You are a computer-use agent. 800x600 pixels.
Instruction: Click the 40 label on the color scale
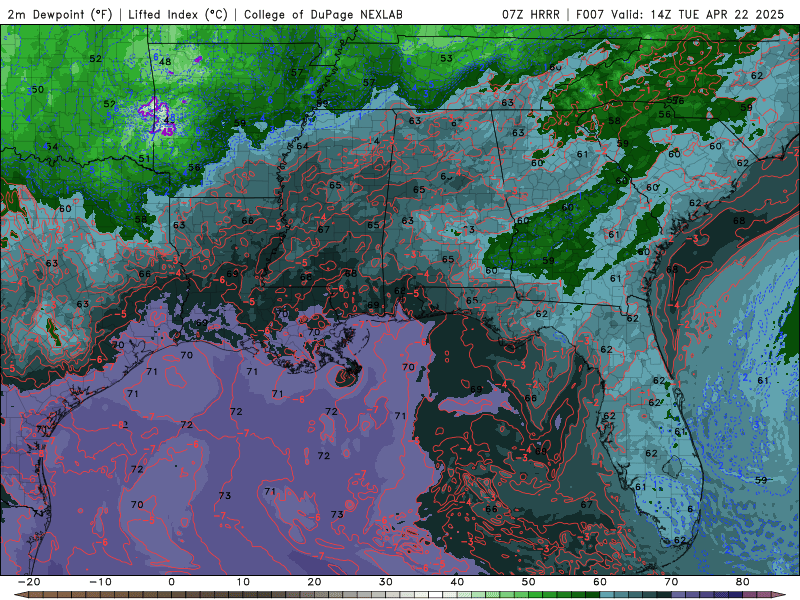[x=457, y=582]
